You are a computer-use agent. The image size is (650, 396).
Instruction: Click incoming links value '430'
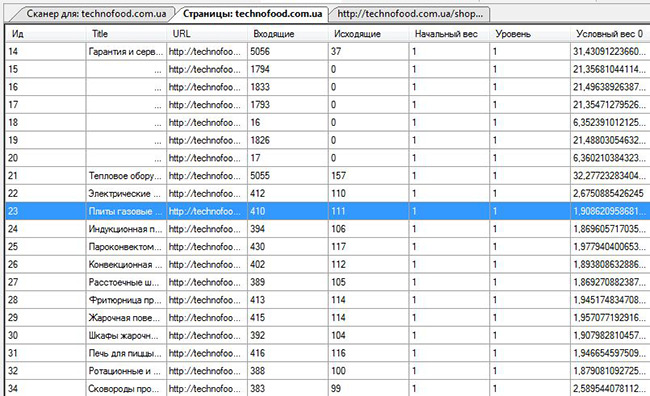[x=288, y=247]
